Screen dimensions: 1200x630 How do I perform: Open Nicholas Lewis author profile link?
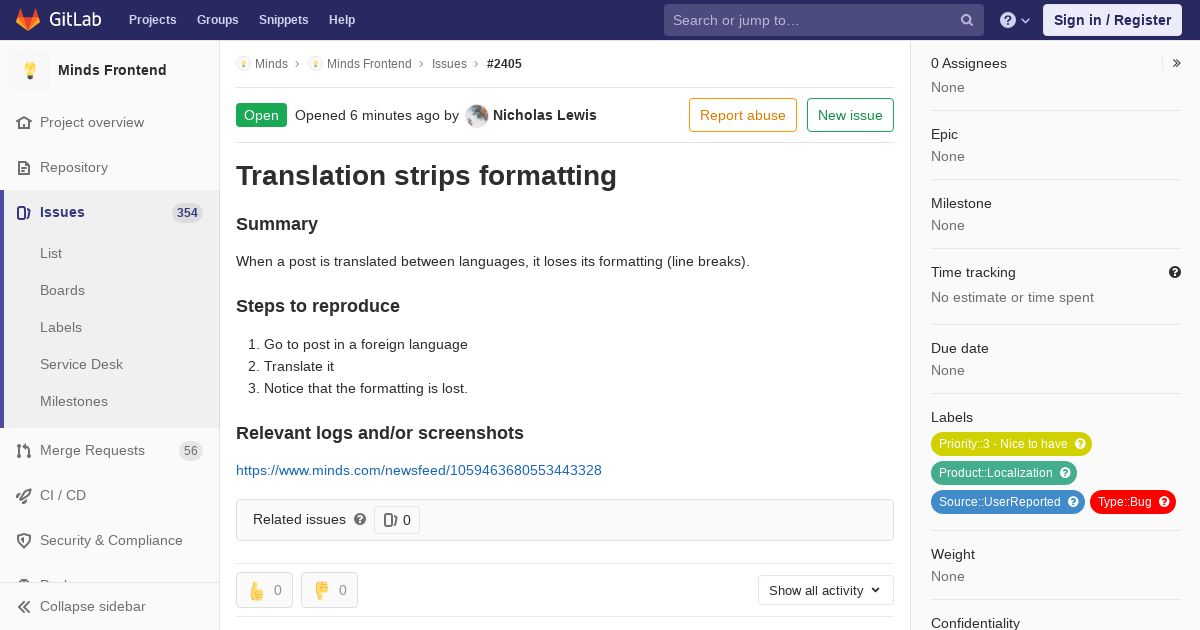(545, 115)
